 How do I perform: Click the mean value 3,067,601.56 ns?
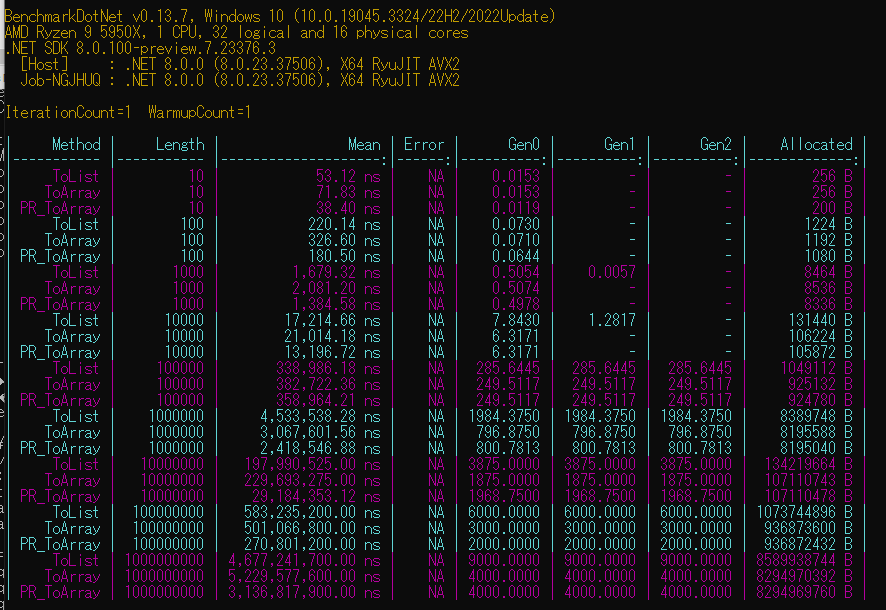[320, 433]
